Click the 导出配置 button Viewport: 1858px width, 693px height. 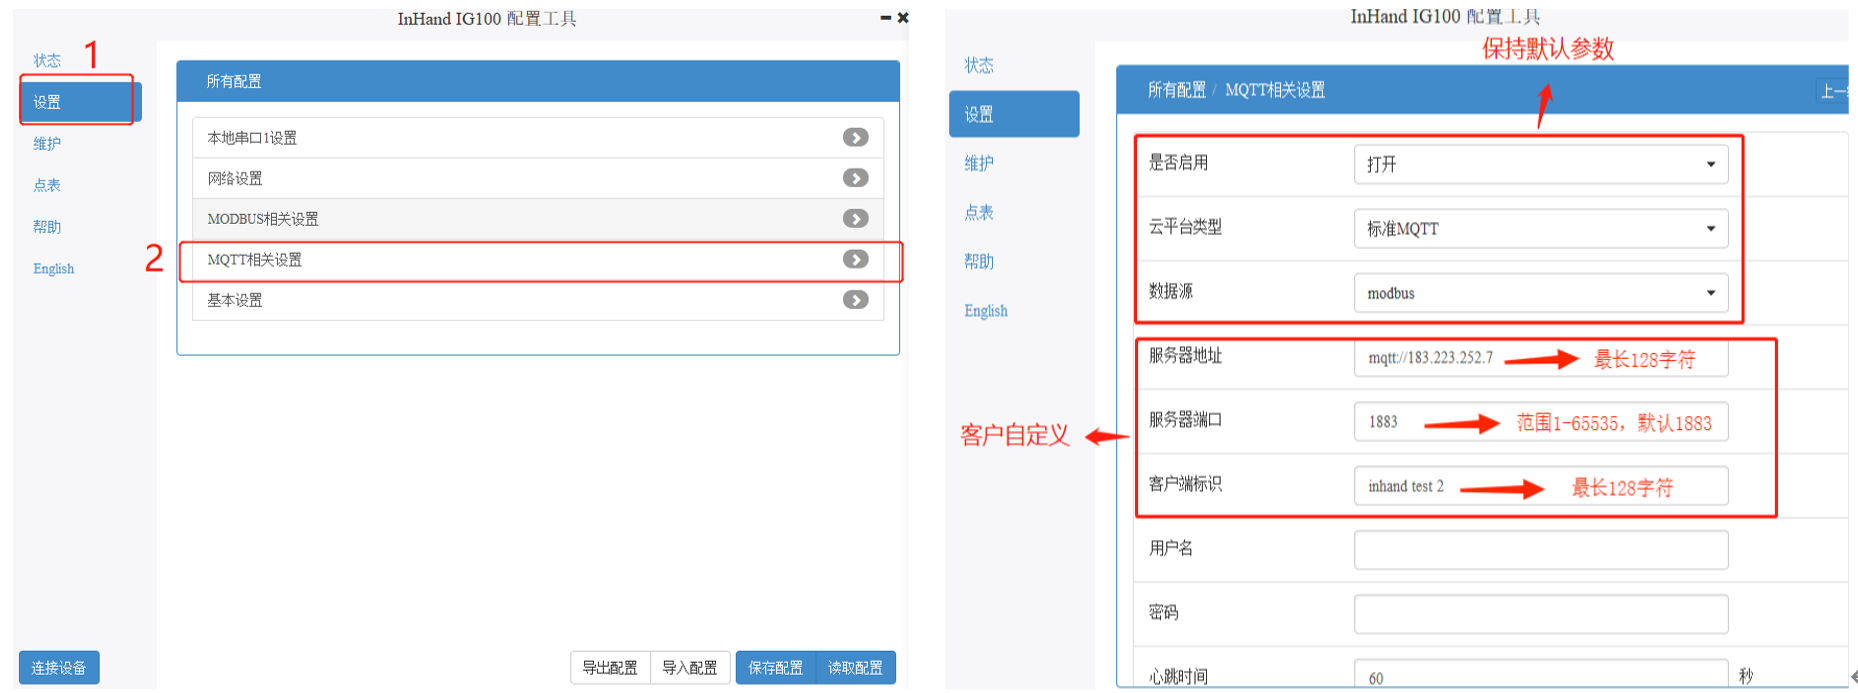[x=610, y=667]
